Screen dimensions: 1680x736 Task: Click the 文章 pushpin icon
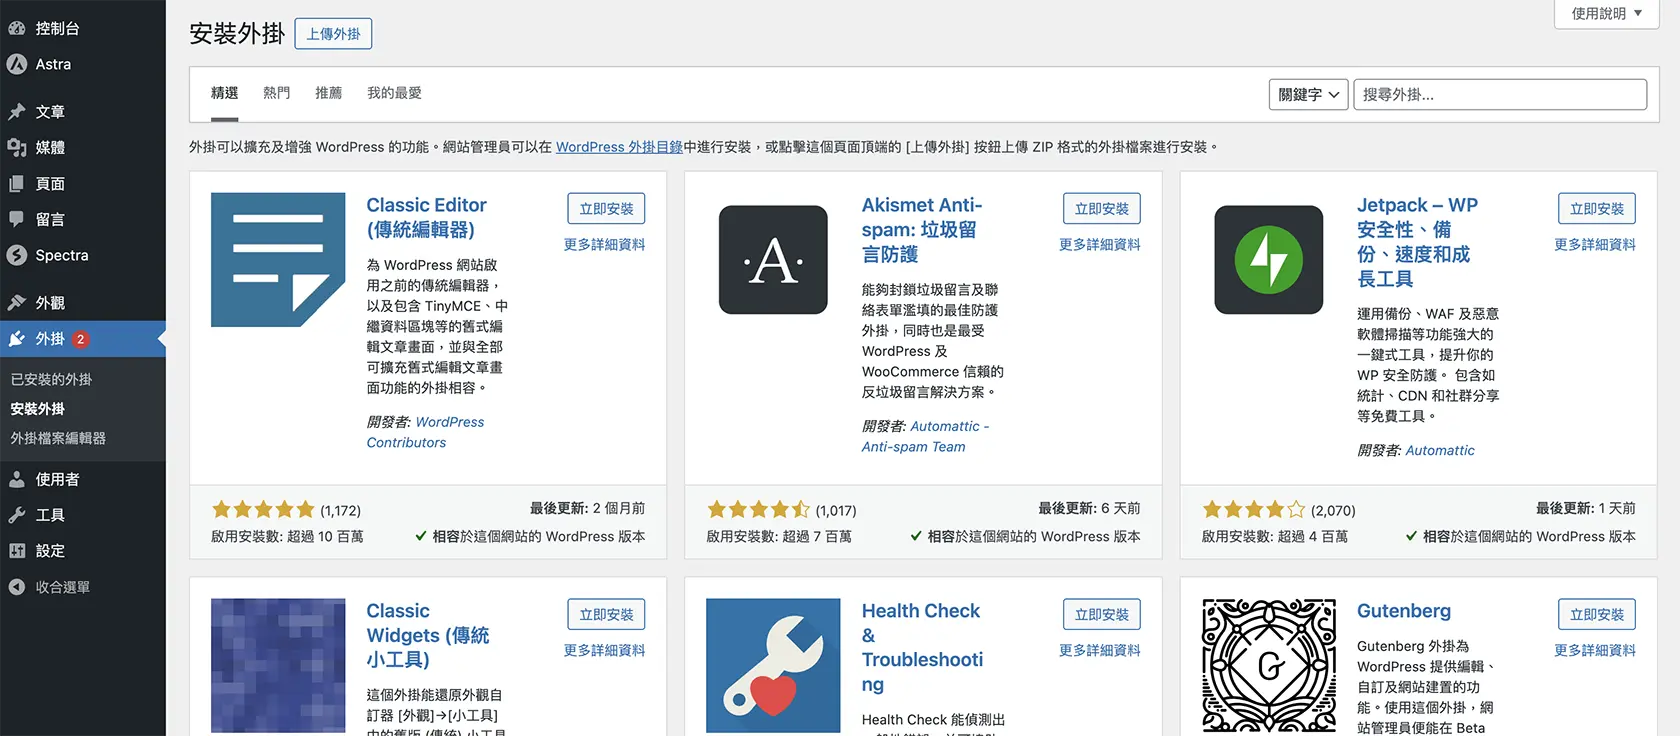17,112
